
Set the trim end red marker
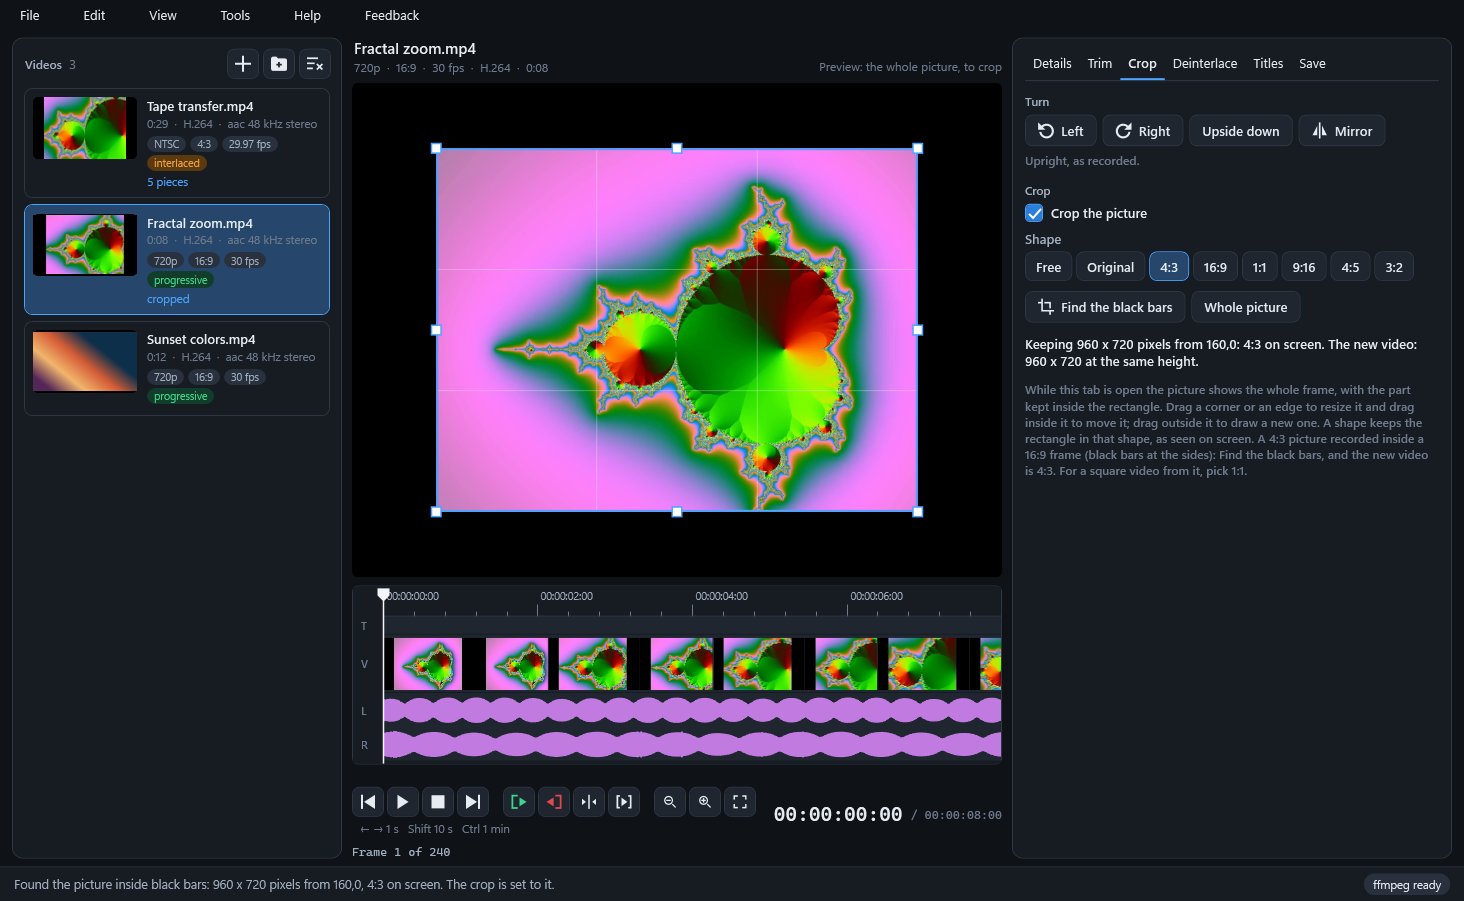[x=554, y=802]
